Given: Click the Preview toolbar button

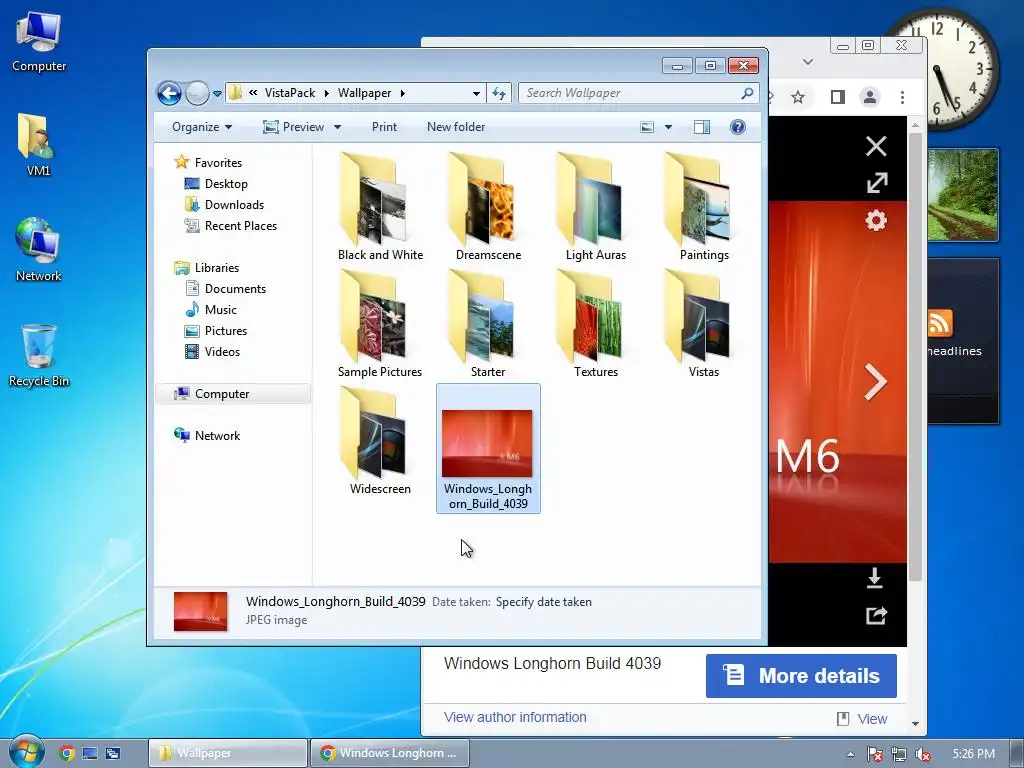Looking at the screenshot, I should [x=293, y=127].
